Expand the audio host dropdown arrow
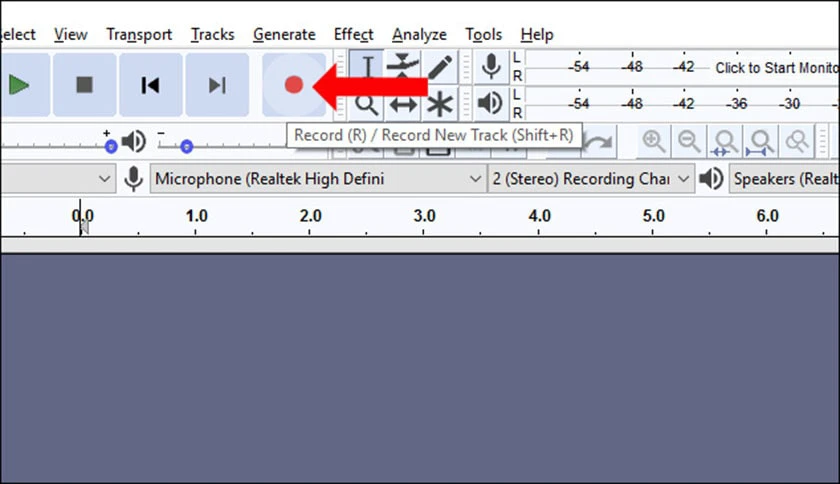This screenshot has width=840, height=484. point(104,178)
